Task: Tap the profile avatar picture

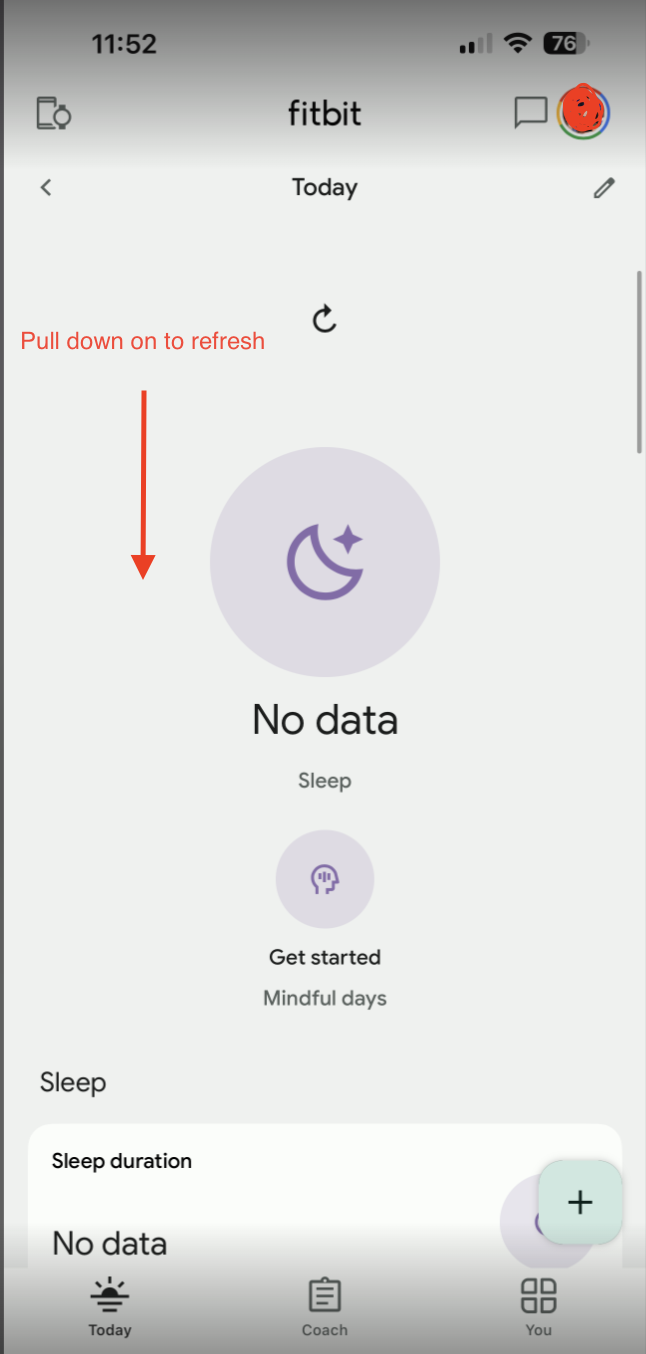Action: point(584,112)
